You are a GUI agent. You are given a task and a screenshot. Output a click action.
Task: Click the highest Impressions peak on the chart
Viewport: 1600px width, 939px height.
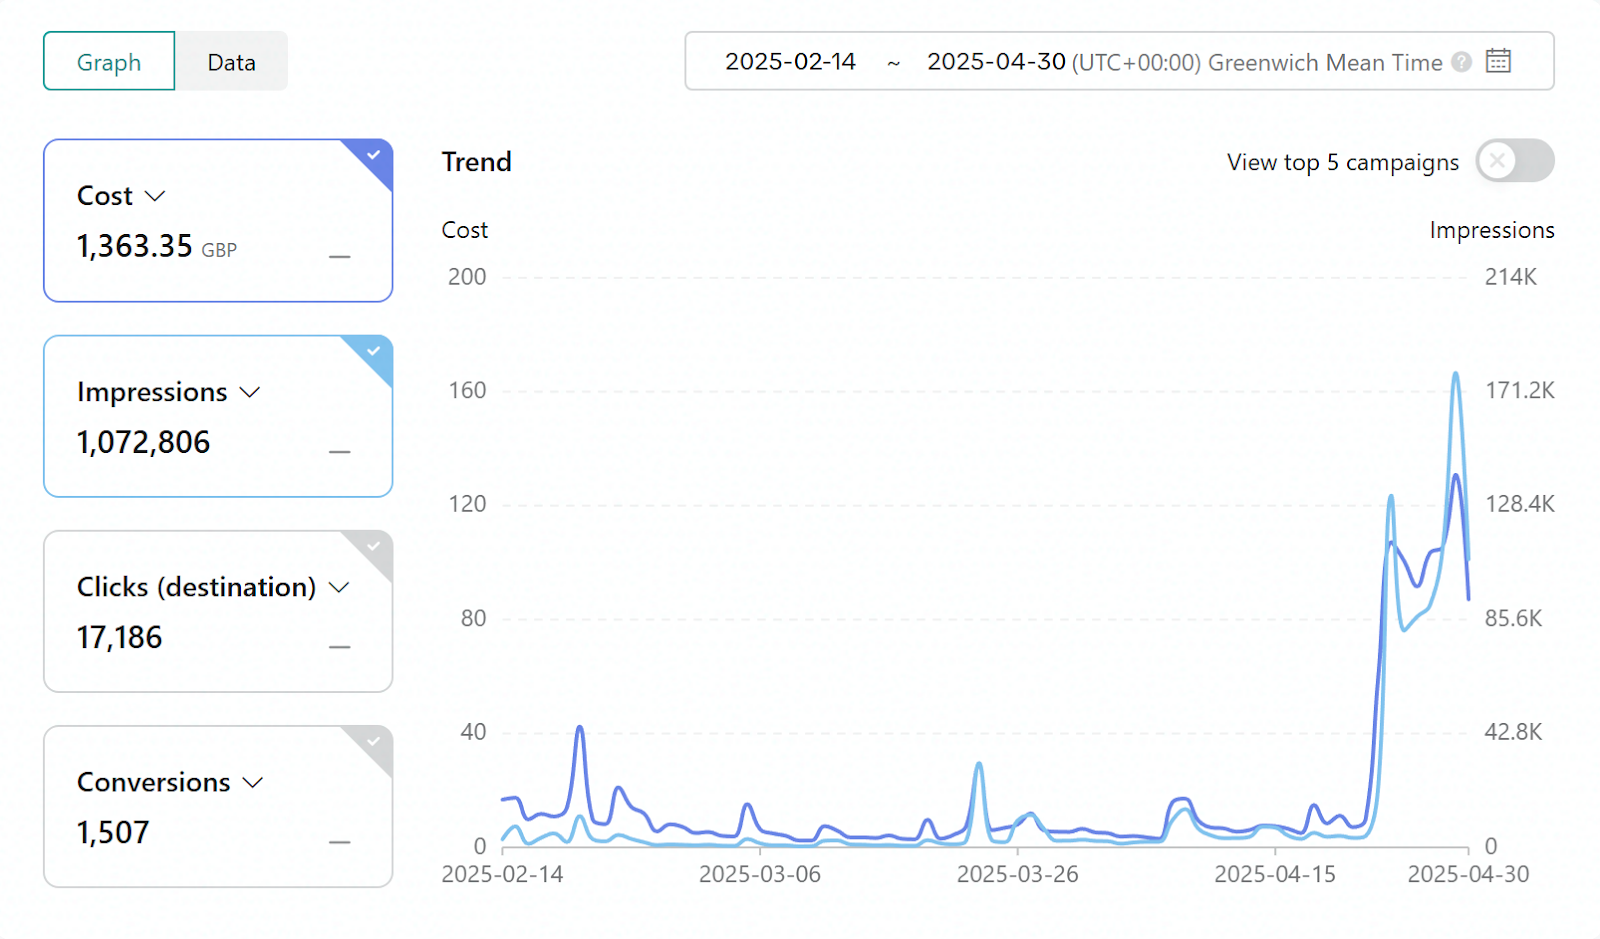pyautogui.click(x=1455, y=374)
